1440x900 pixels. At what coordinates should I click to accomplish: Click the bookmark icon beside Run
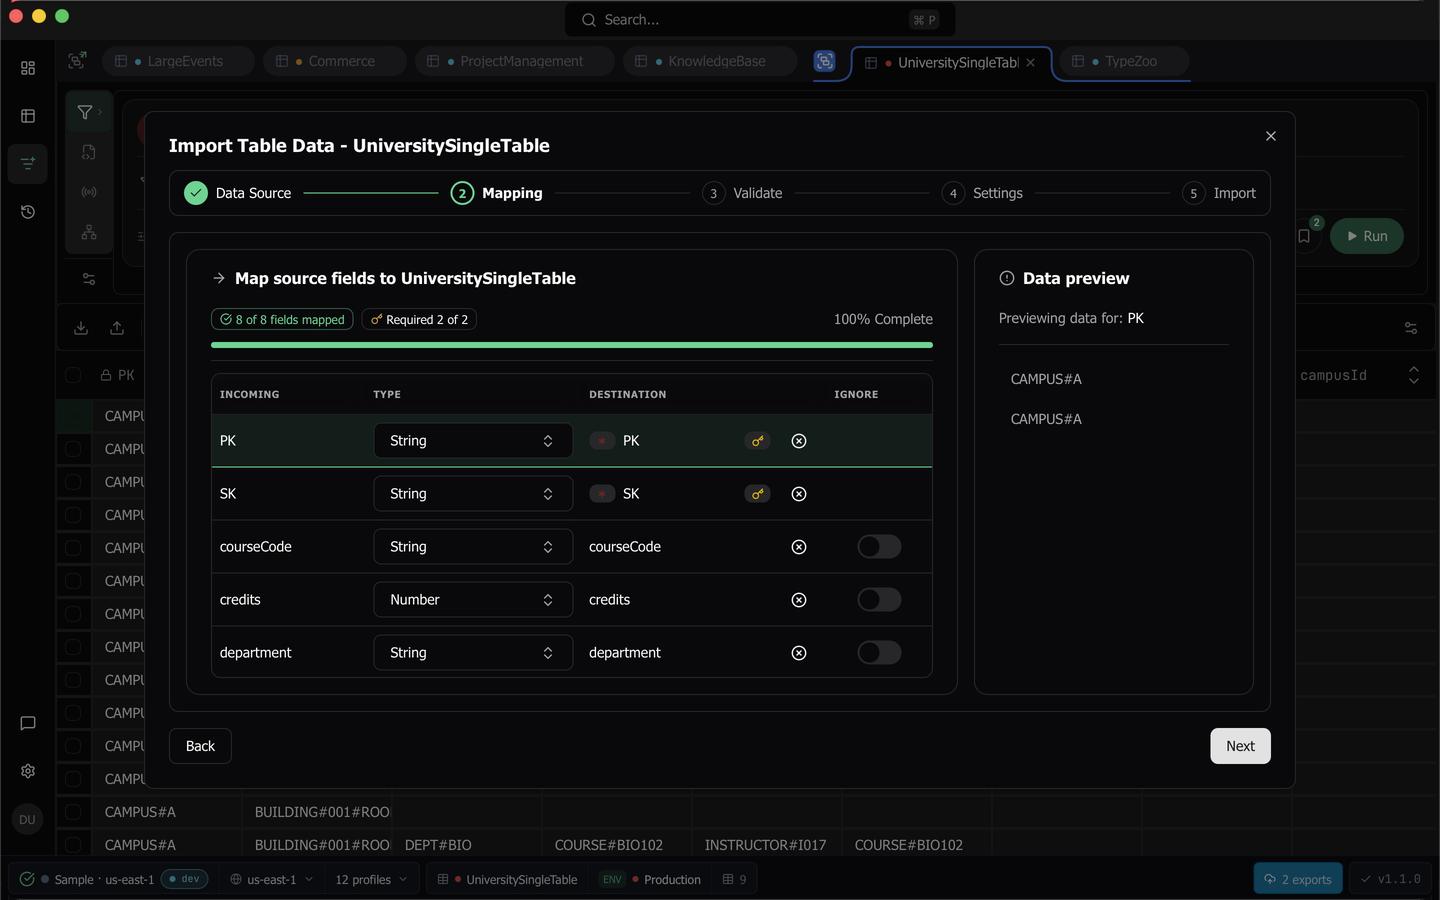[1304, 236]
